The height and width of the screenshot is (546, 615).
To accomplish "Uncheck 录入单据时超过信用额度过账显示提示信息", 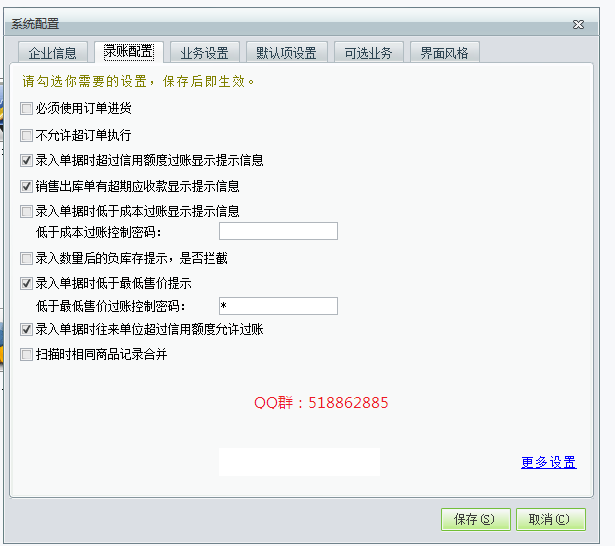I will pos(27,160).
